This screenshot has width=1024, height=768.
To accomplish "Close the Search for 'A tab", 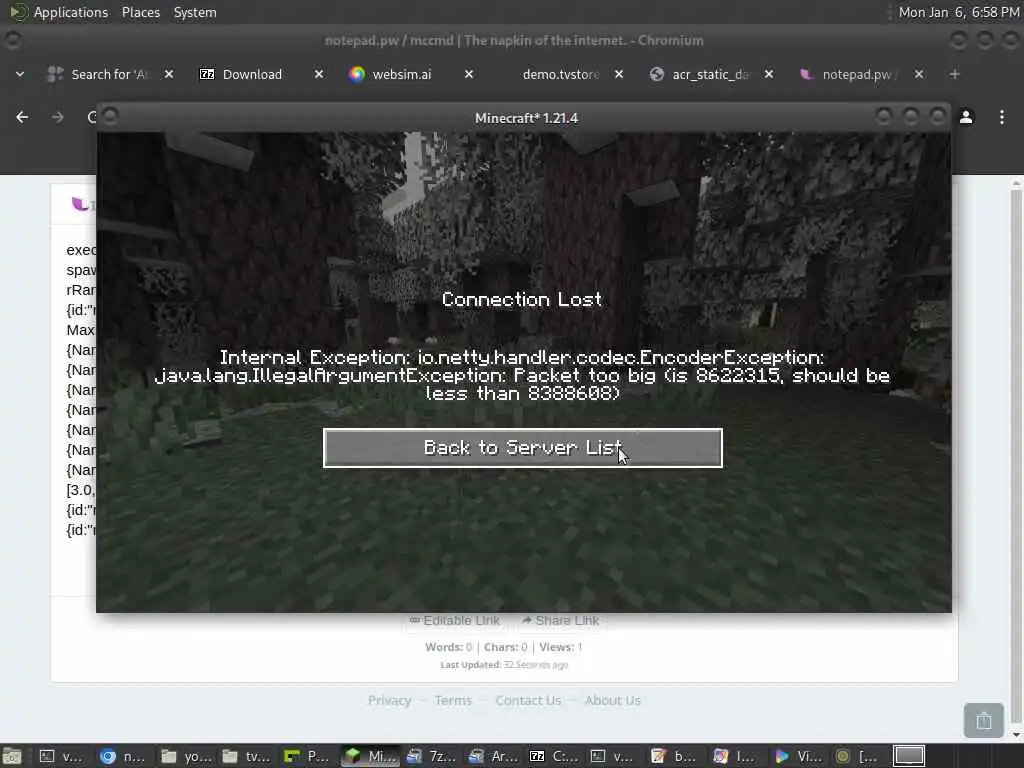I will 169,74.
